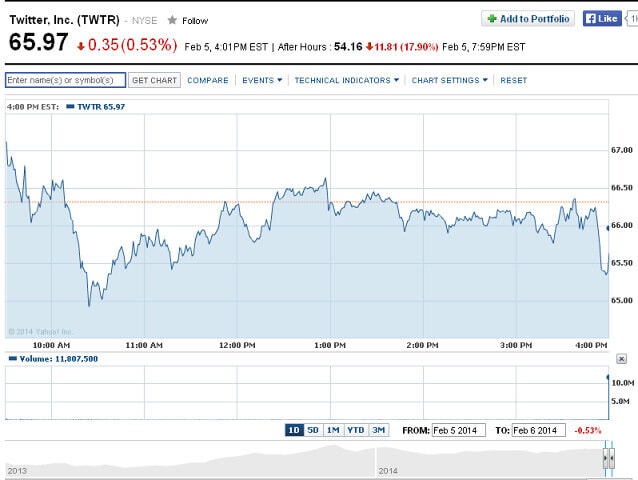Select the 1D time range

point(294,430)
